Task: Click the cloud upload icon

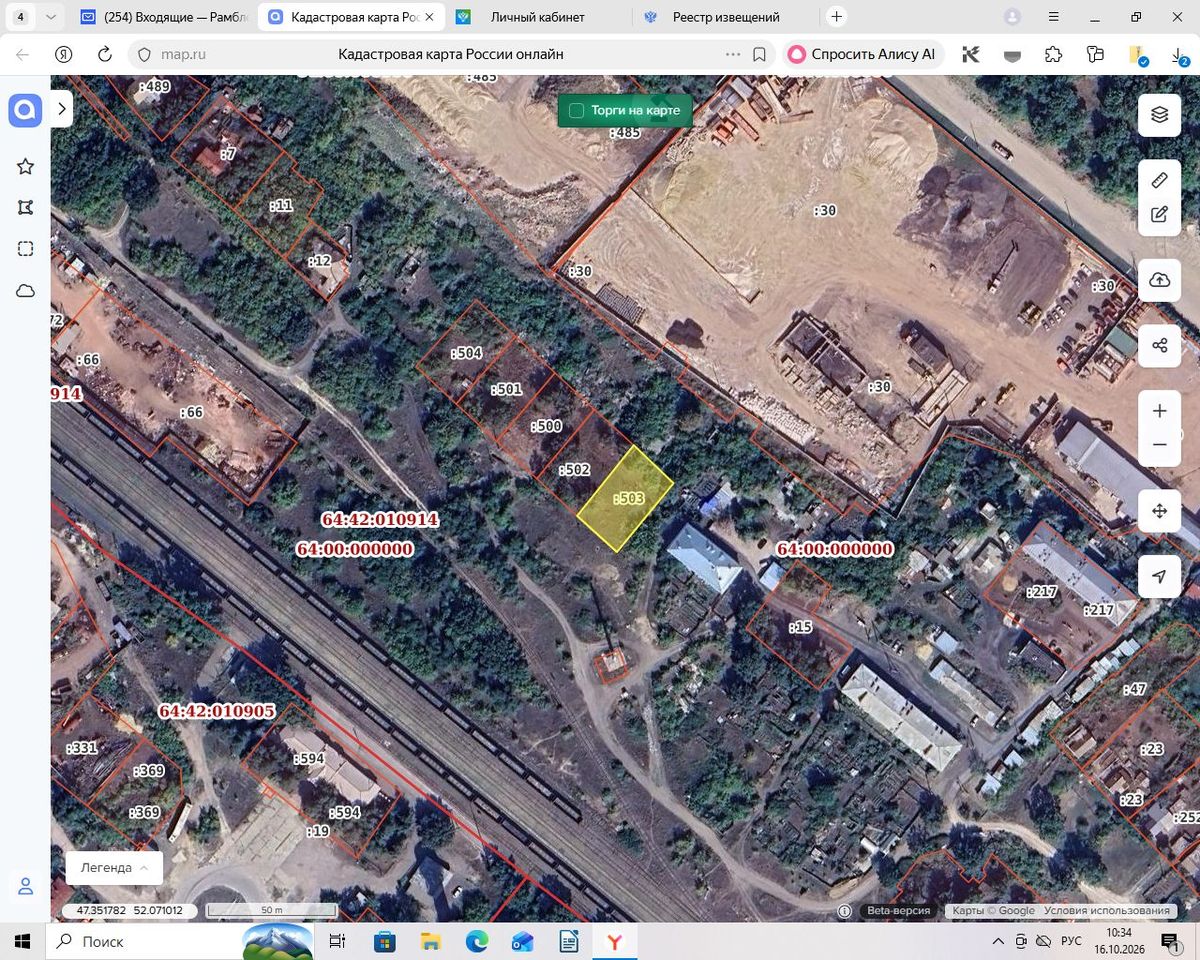Action: click(x=1159, y=280)
